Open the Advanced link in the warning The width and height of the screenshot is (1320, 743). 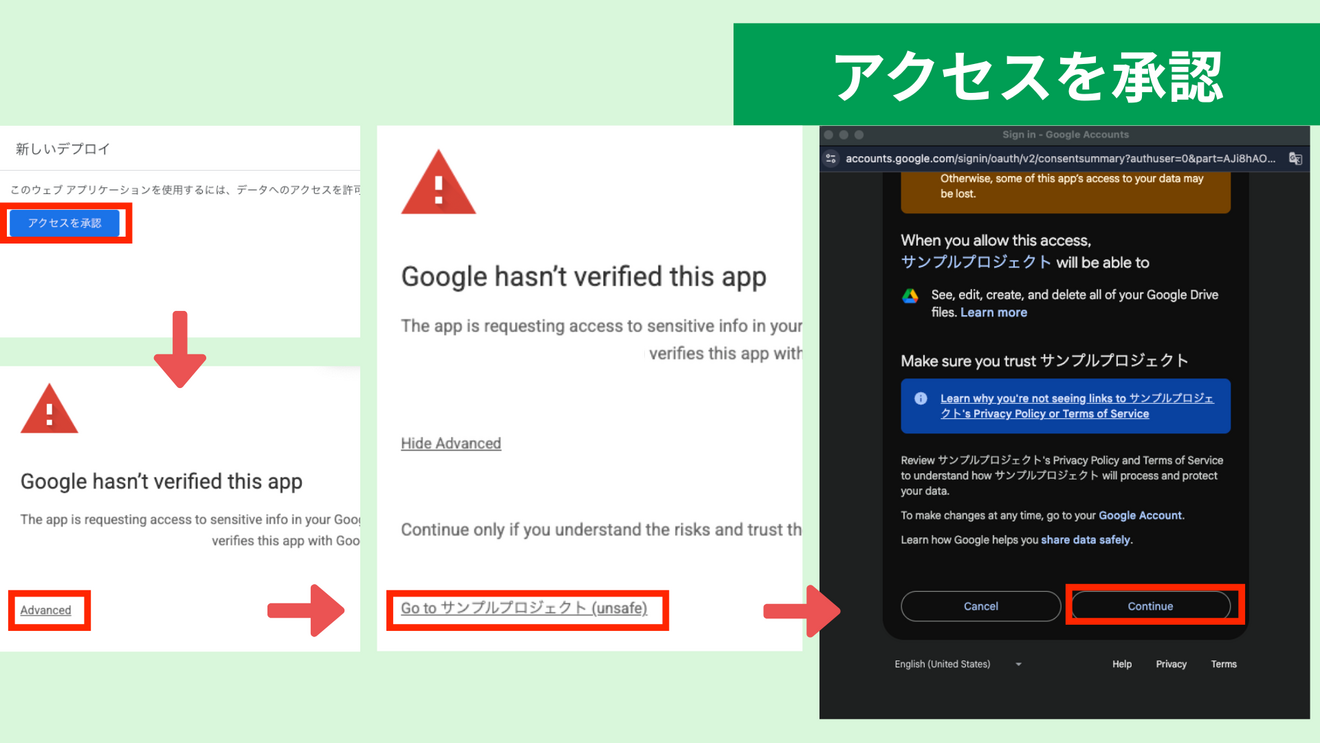46,610
